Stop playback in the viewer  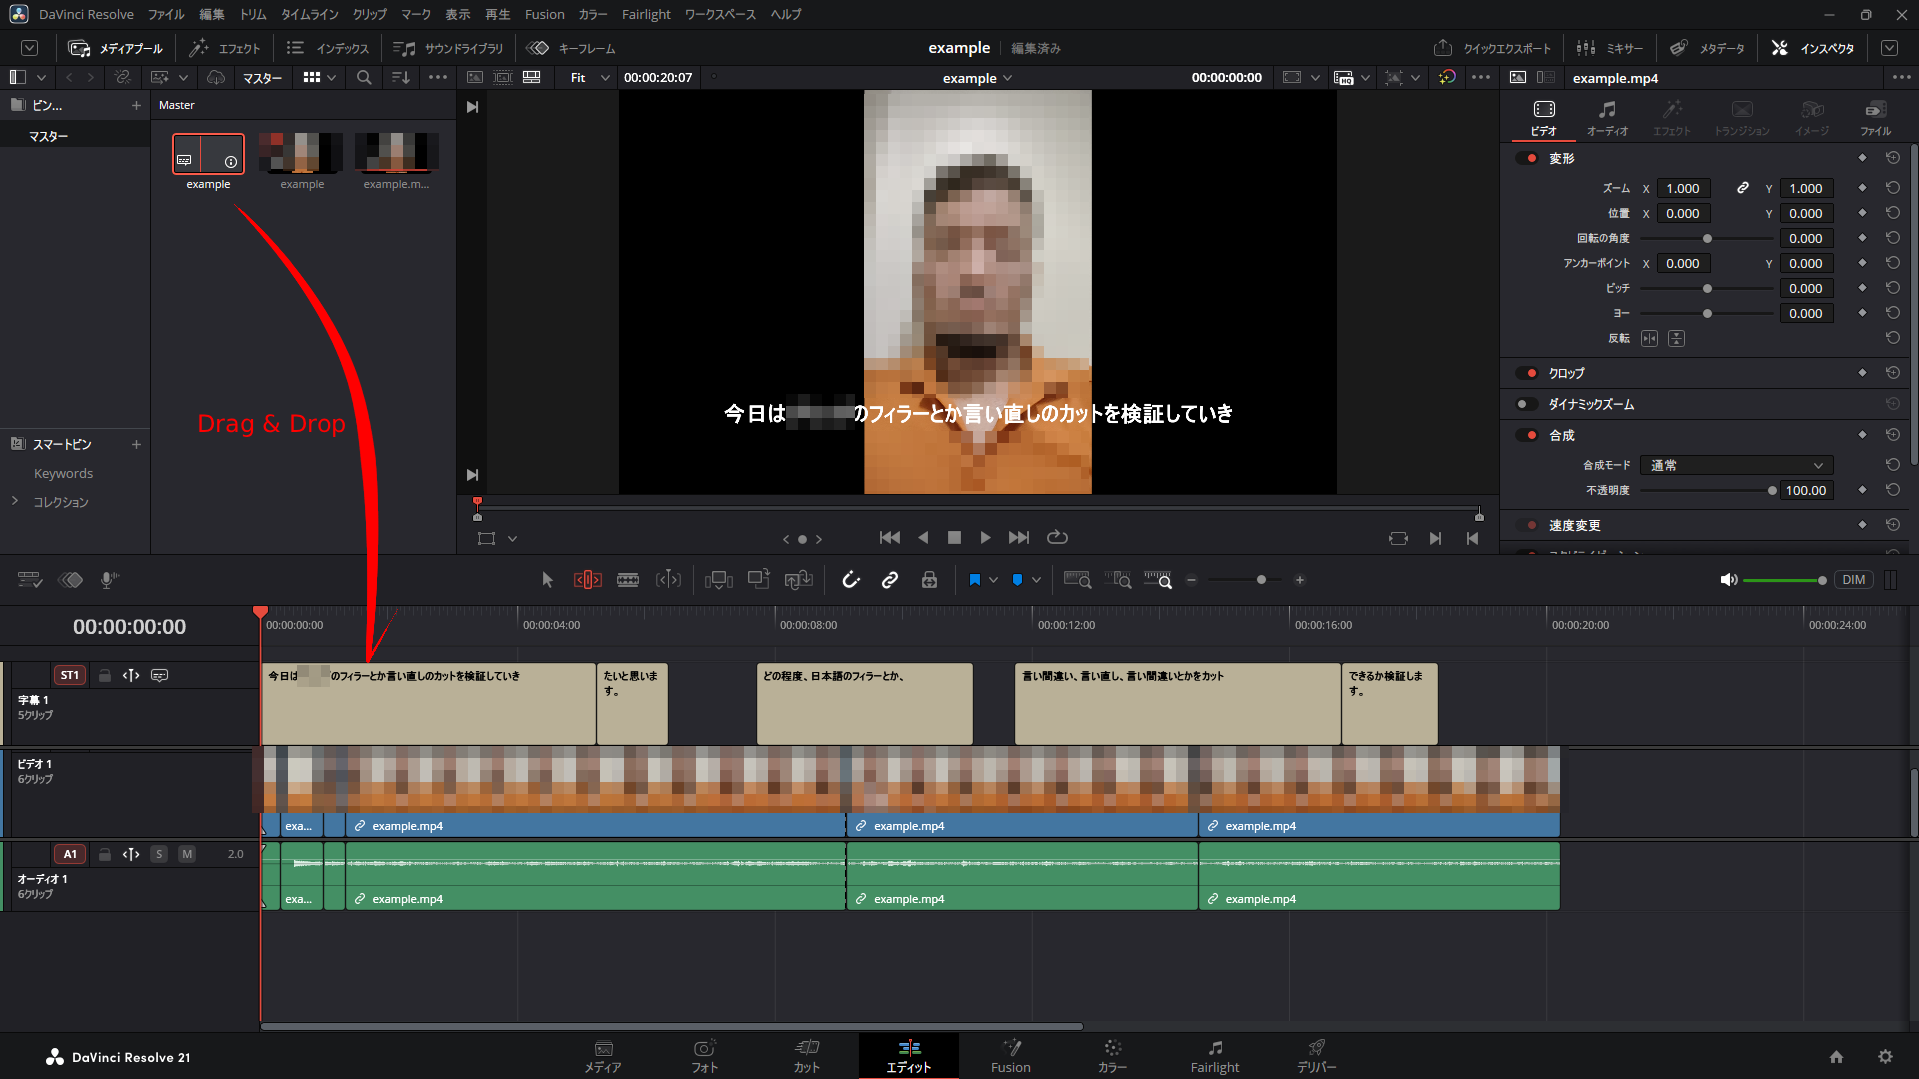pyautogui.click(x=954, y=538)
